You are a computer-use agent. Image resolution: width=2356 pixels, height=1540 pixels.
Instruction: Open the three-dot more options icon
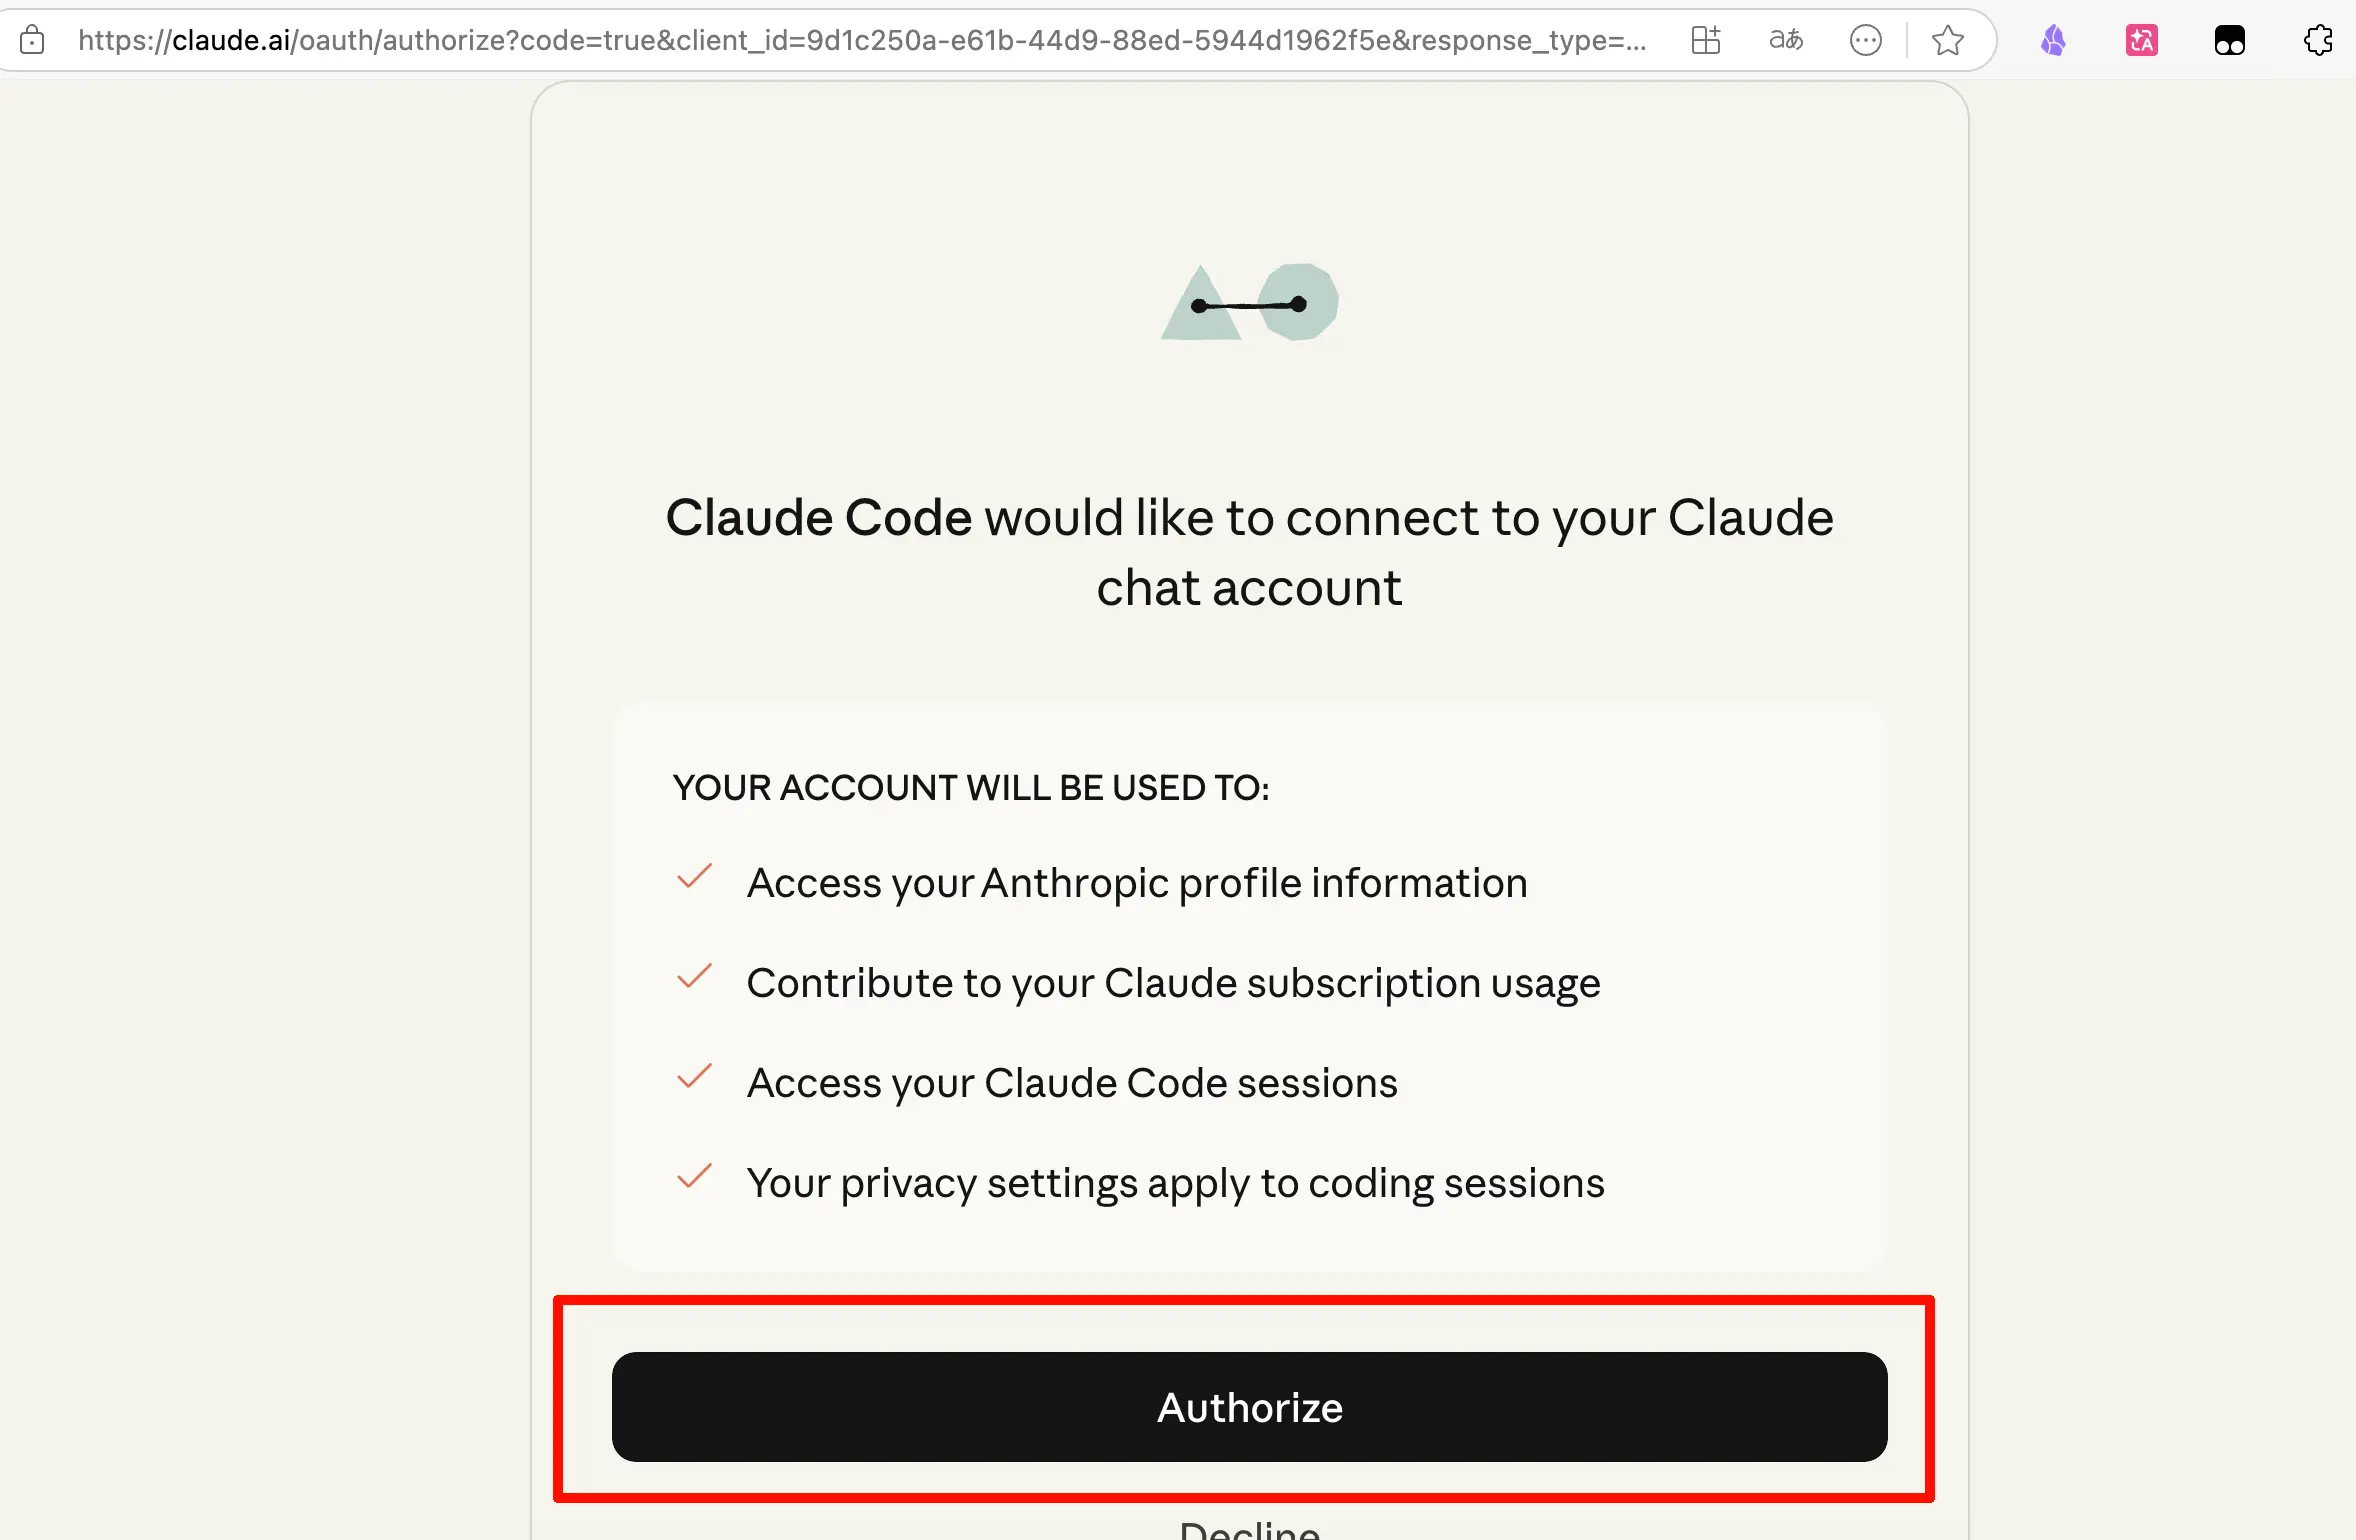[1865, 40]
